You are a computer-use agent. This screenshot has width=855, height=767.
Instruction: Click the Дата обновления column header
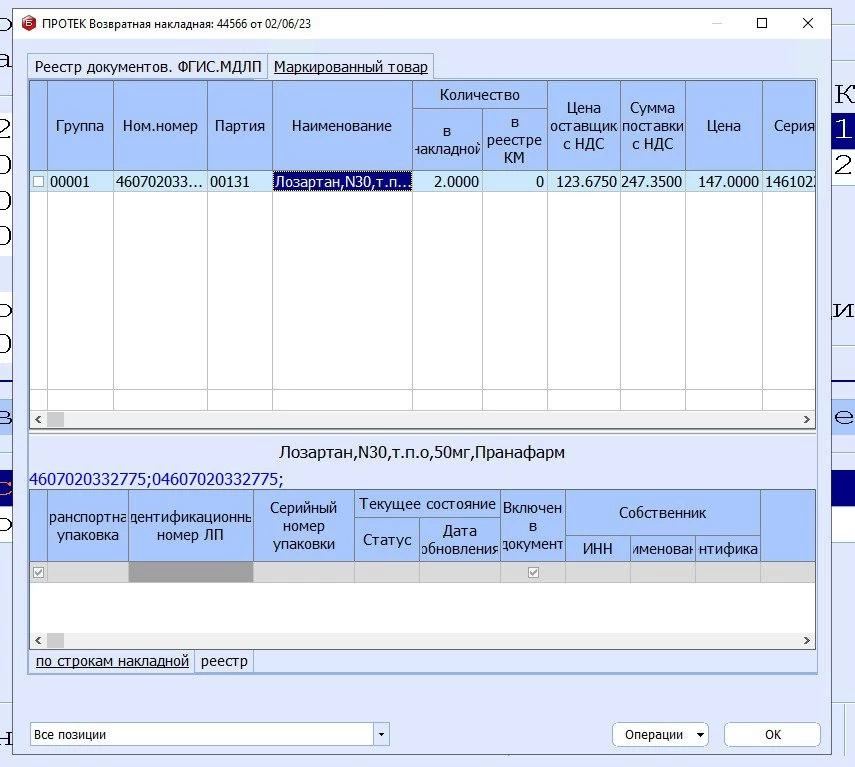coord(460,540)
